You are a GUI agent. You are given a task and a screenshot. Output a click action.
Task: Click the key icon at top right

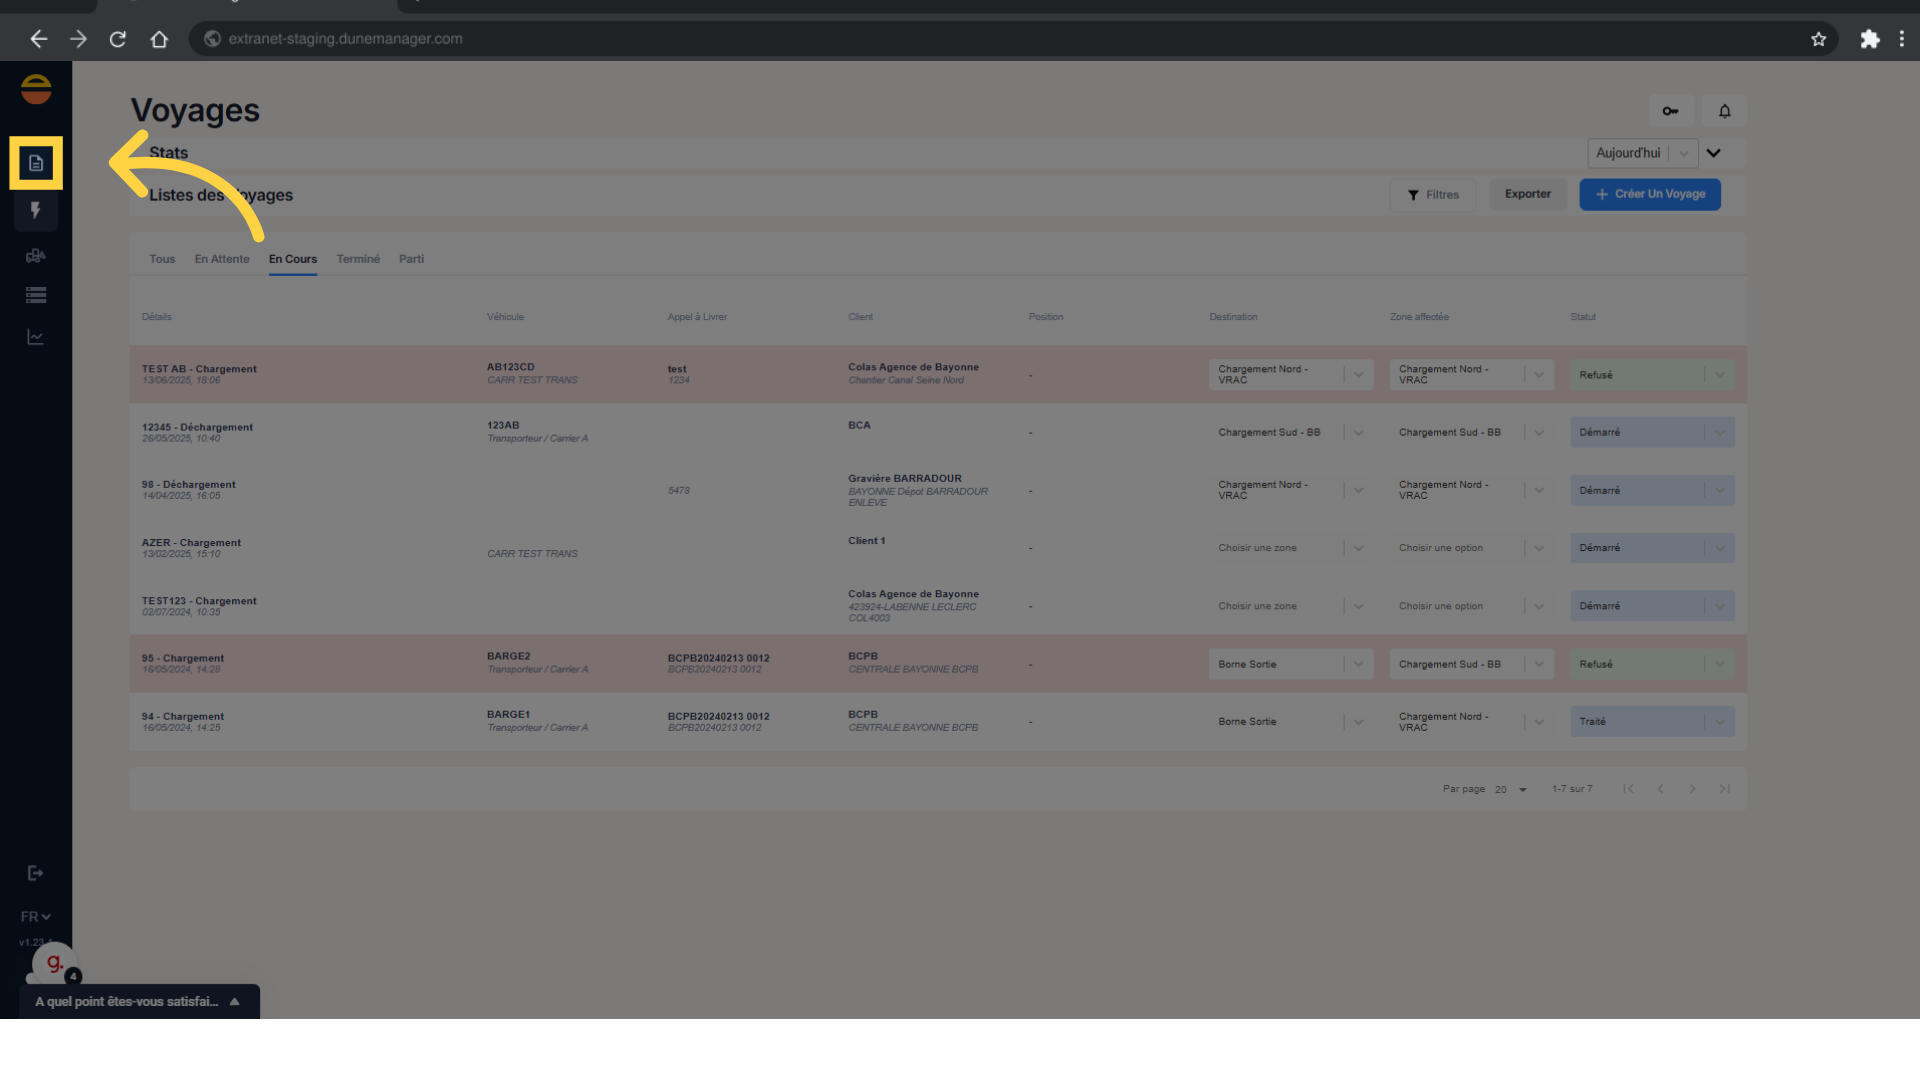pyautogui.click(x=1670, y=111)
